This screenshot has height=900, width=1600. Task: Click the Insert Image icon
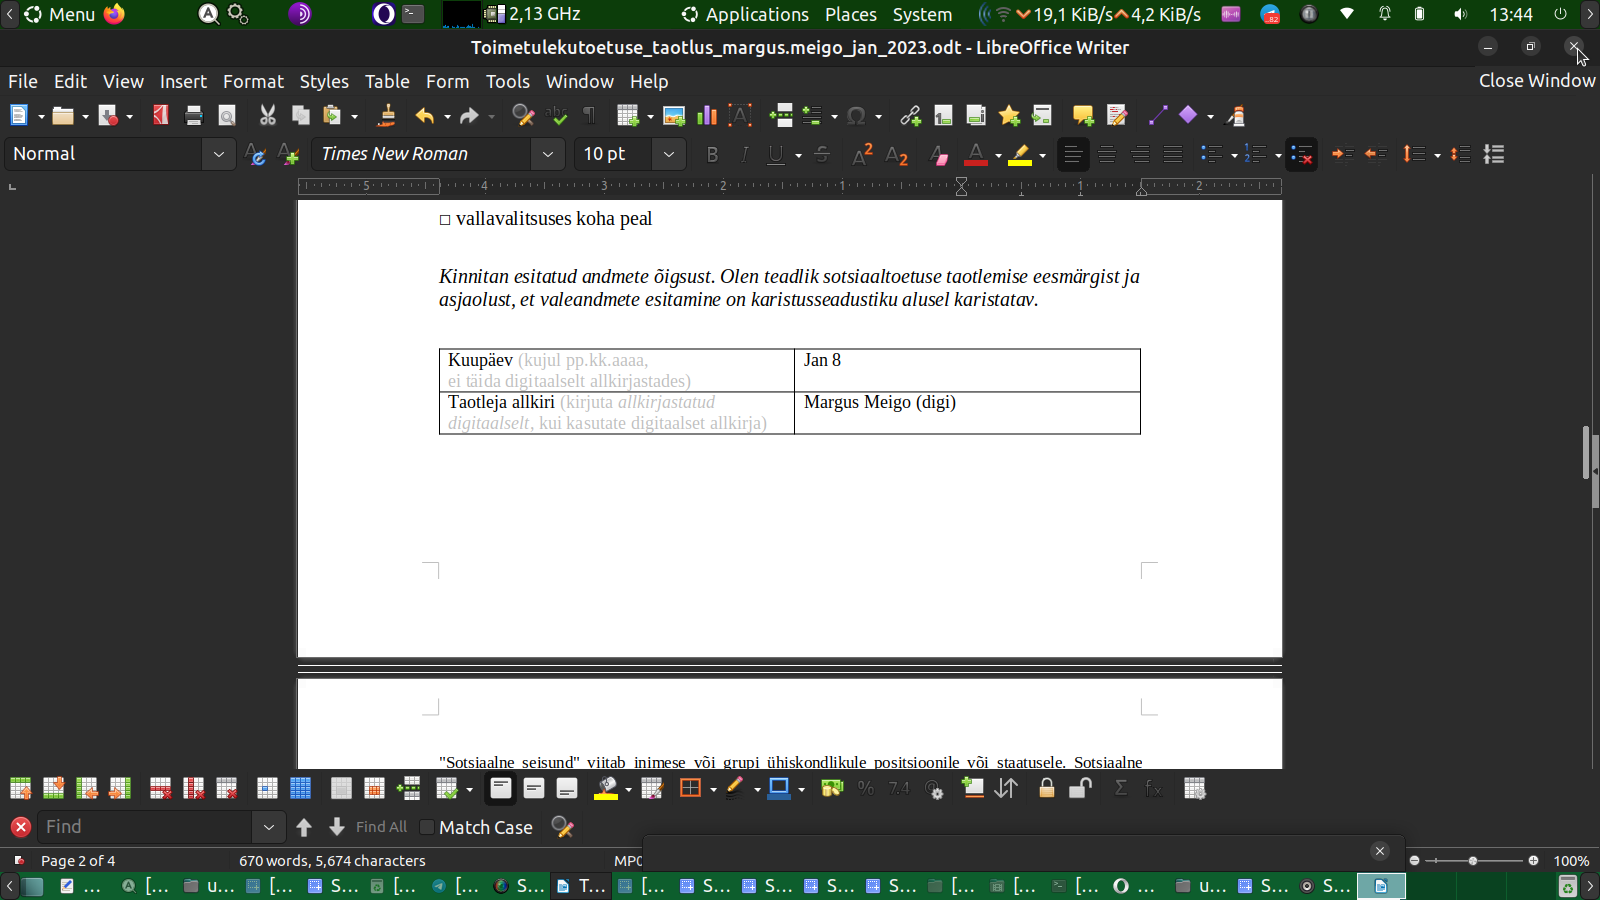[x=674, y=116]
